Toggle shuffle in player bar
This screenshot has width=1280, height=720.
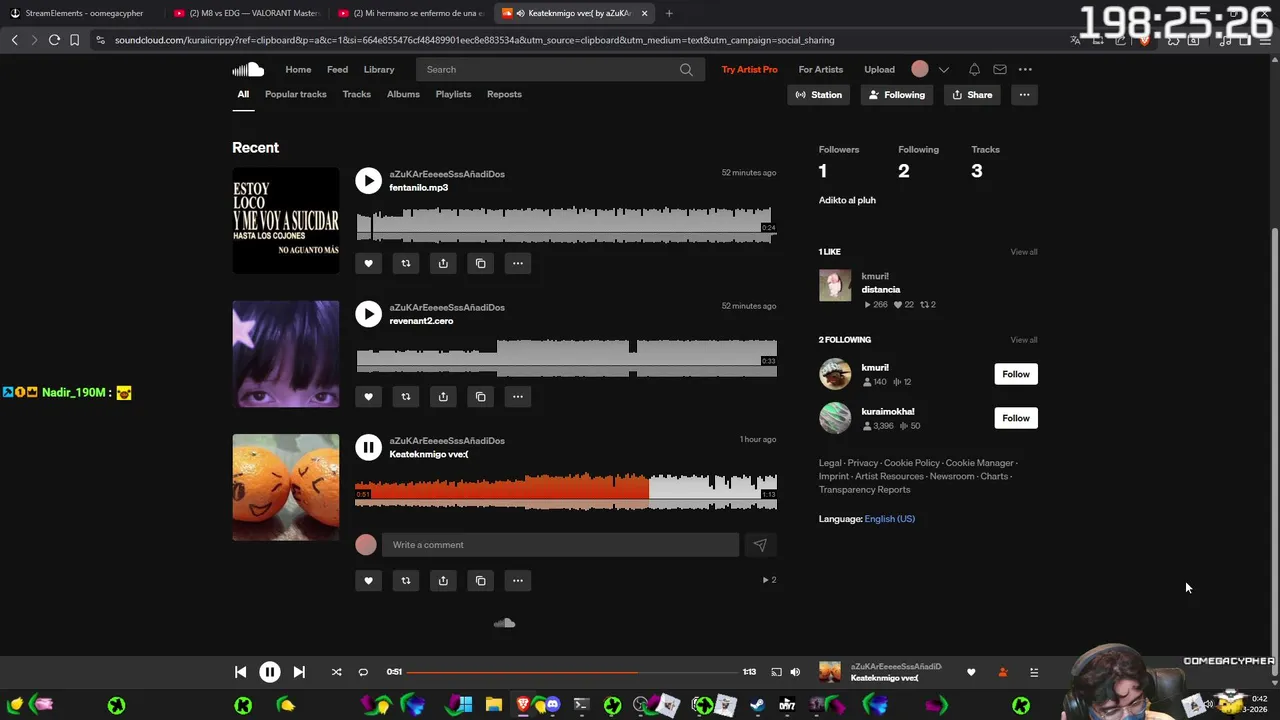[337, 672]
